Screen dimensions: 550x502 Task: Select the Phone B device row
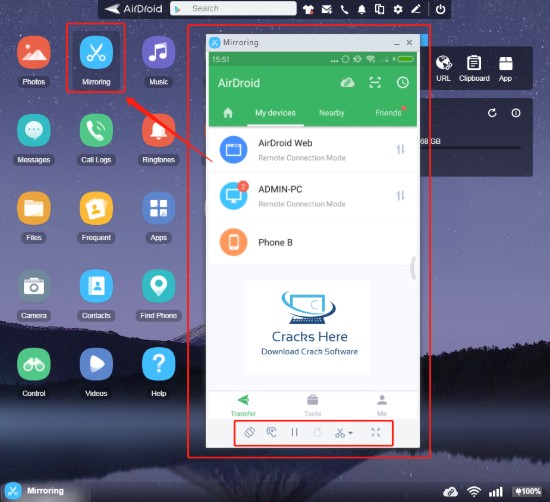[313, 242]
